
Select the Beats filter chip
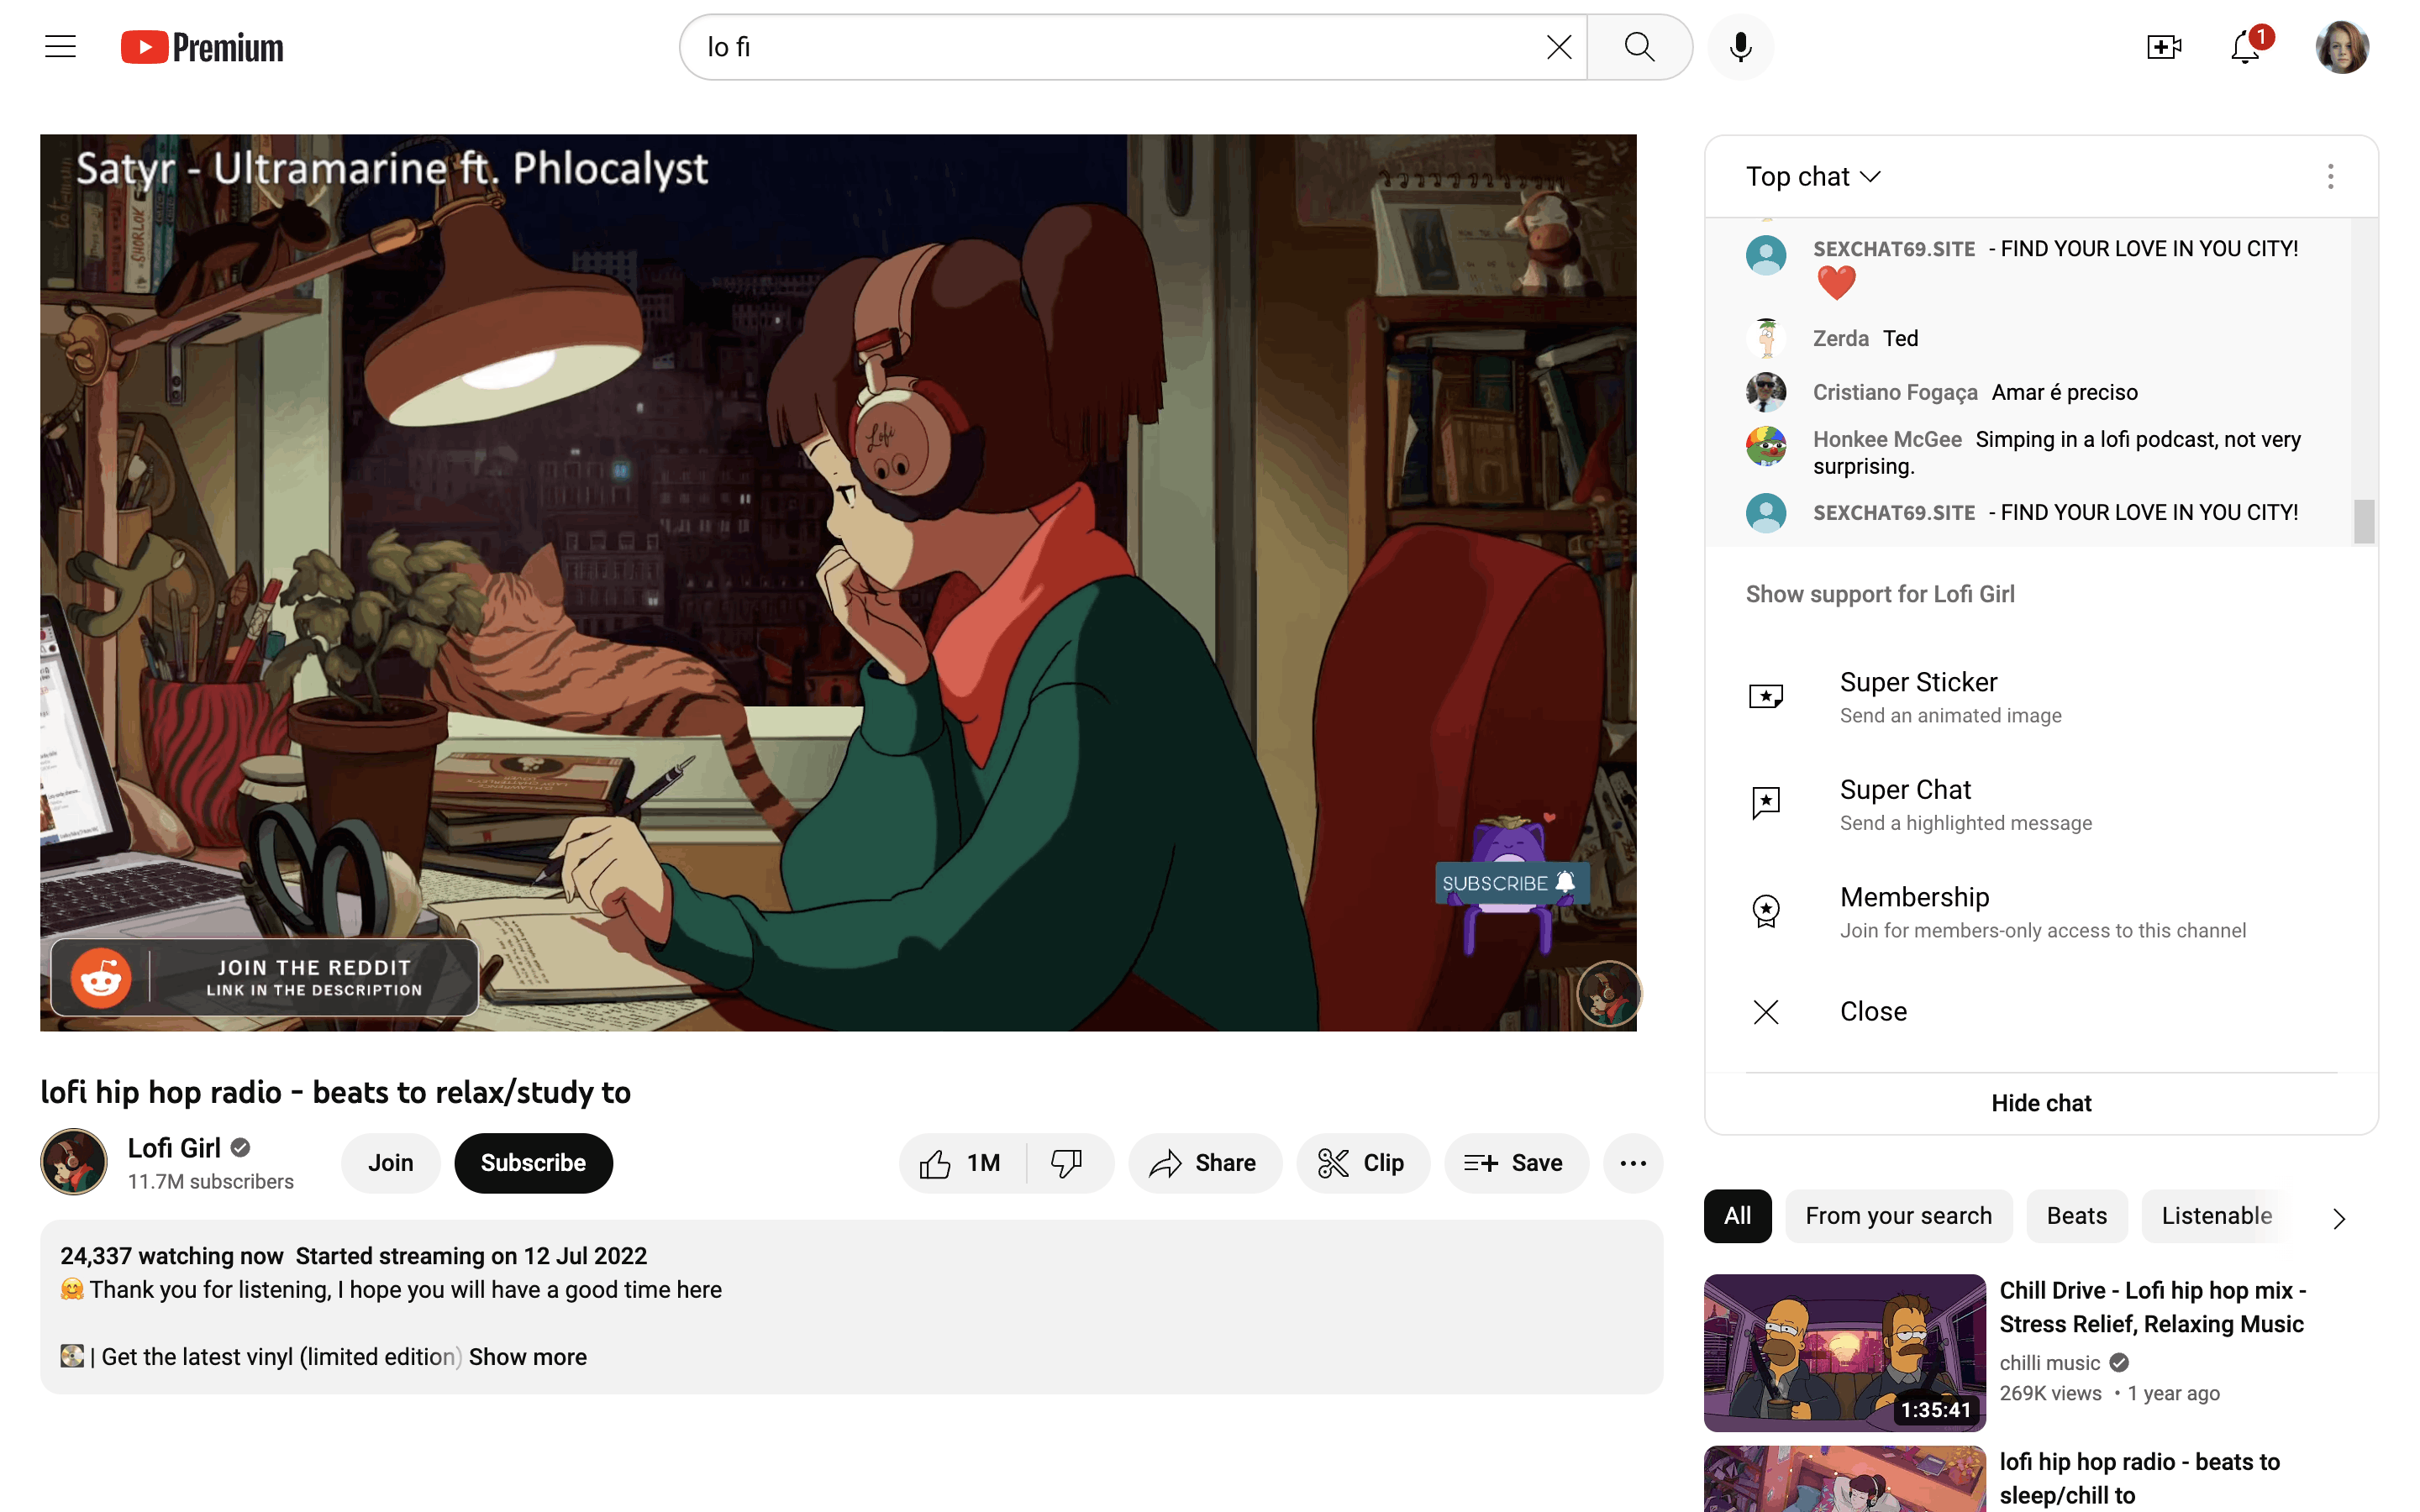tap(2076, 1216)
